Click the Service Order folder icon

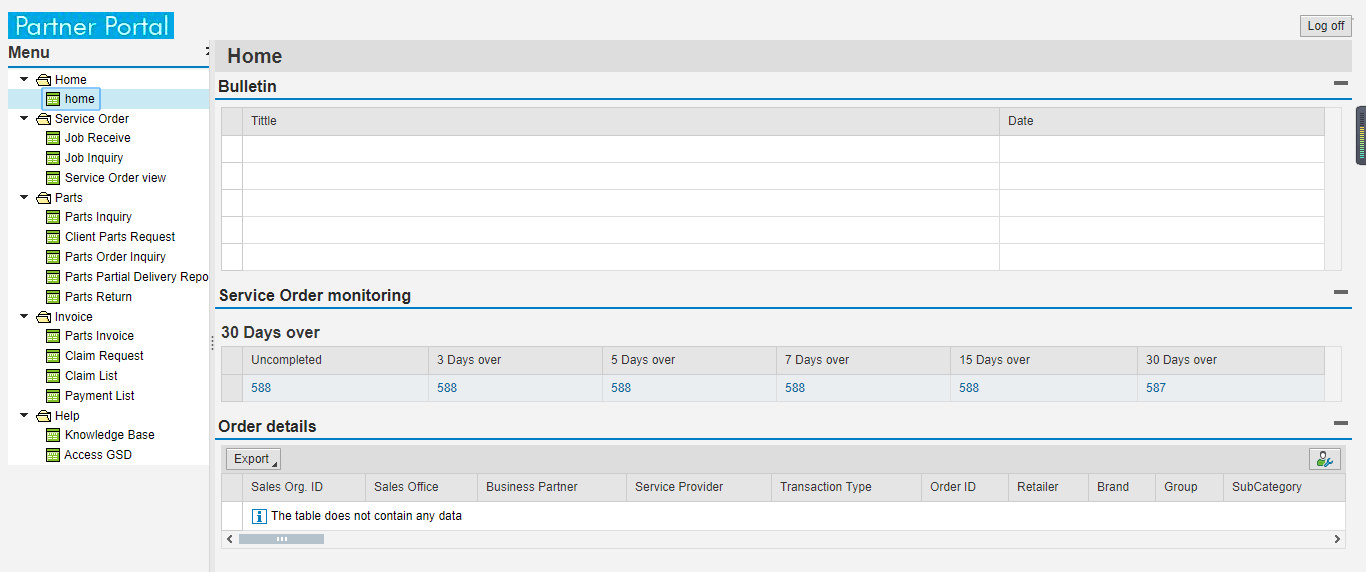point(43,119)
